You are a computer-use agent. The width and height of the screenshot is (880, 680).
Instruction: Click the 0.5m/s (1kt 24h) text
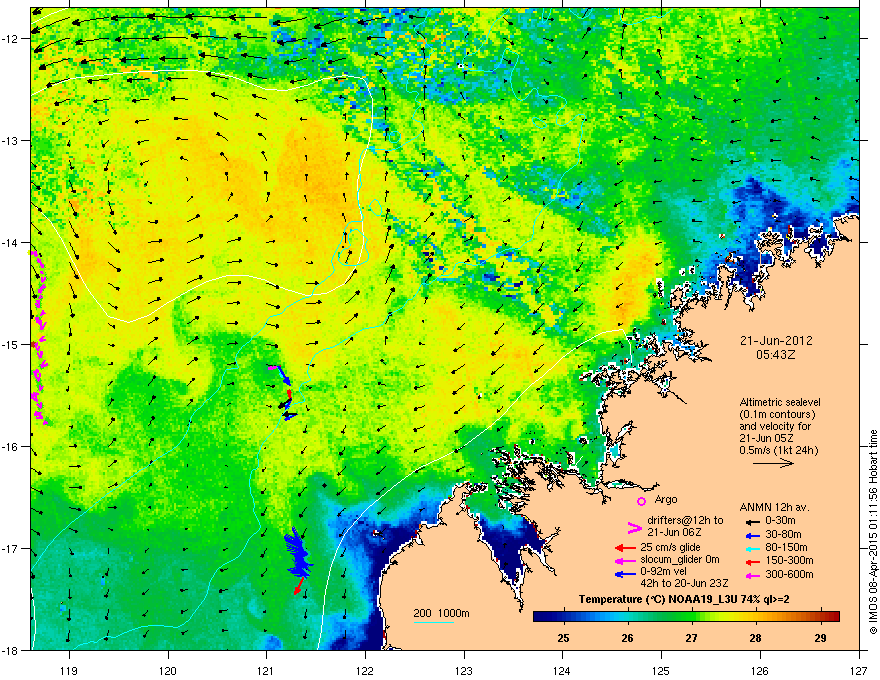778,451
